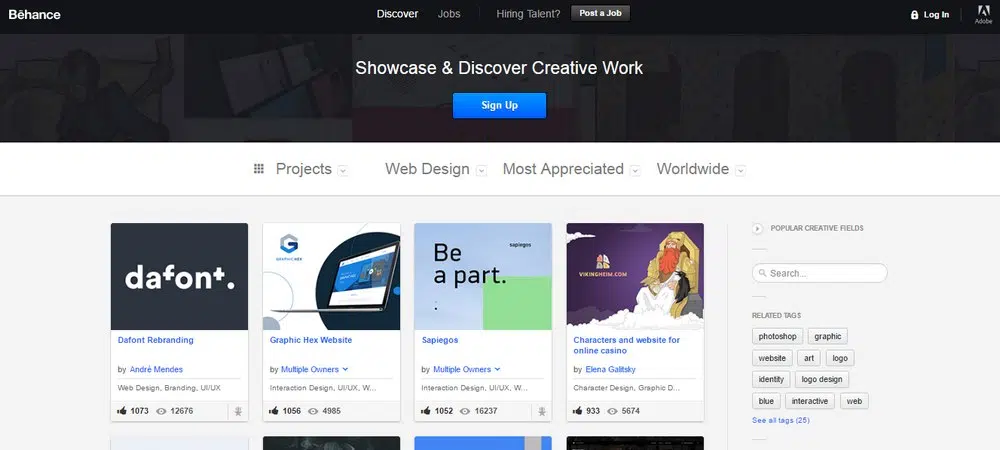This screenshot has height=450, width=1000.
Task: Select the blue tag
Action: coord(766,401)
